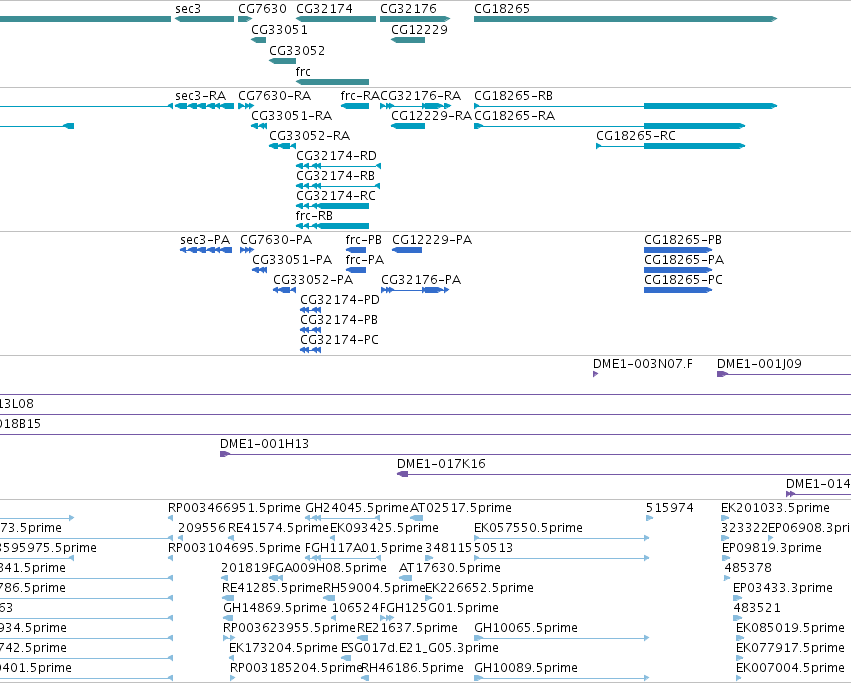The image size is (851, 683).
Task: Click the EK085019.5prime EST
Action: (x=739, y=638)
